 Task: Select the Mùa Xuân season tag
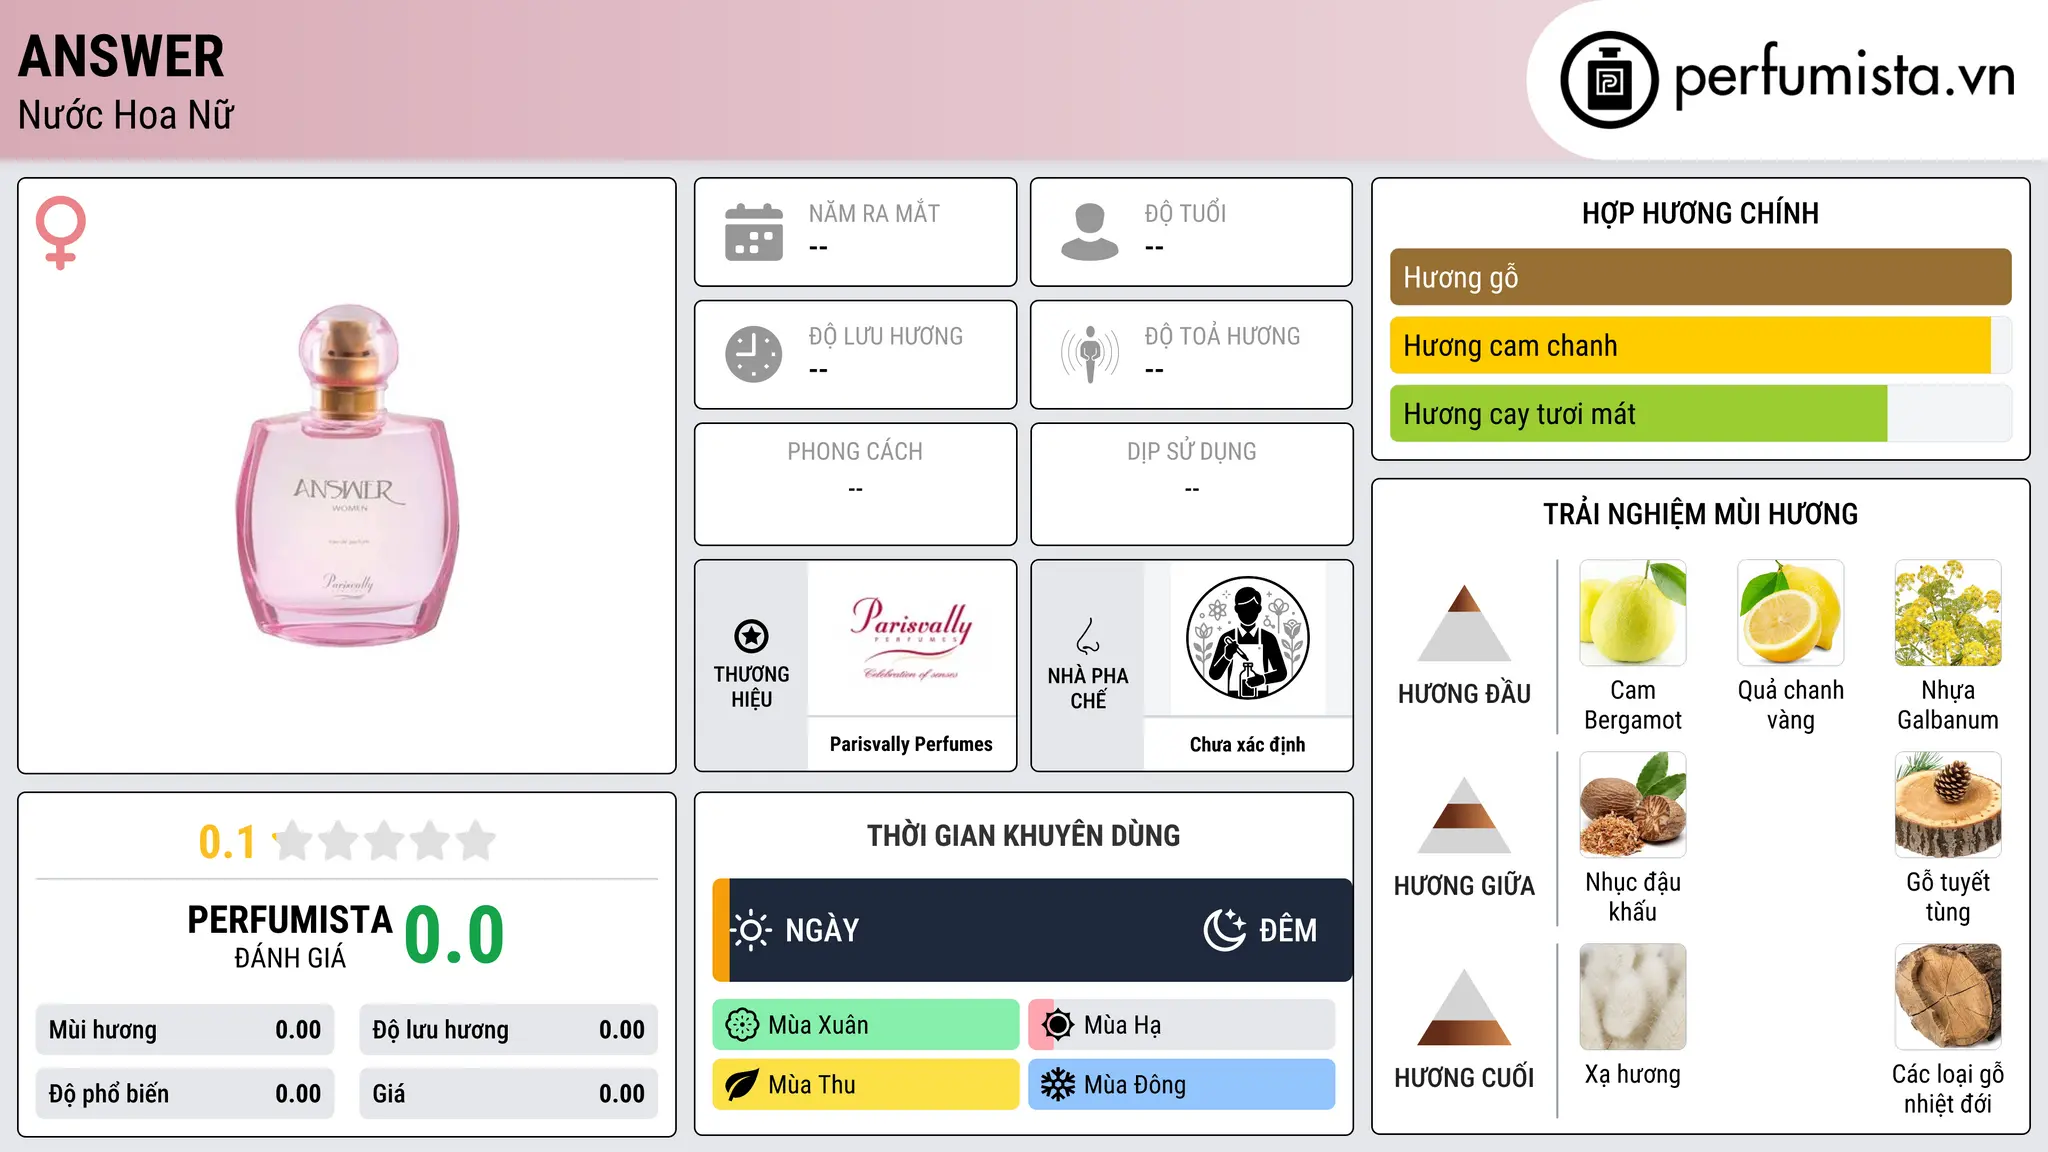866,1025
